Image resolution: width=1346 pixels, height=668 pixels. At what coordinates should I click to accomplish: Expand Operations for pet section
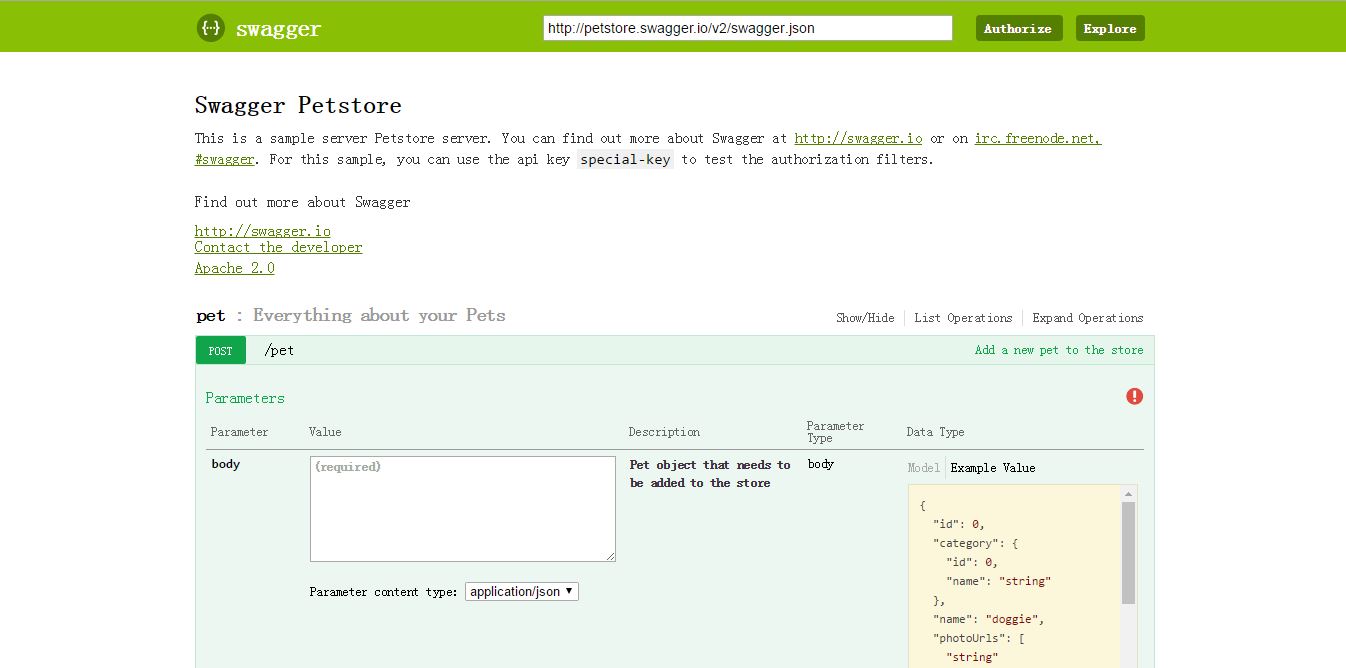1088,318
